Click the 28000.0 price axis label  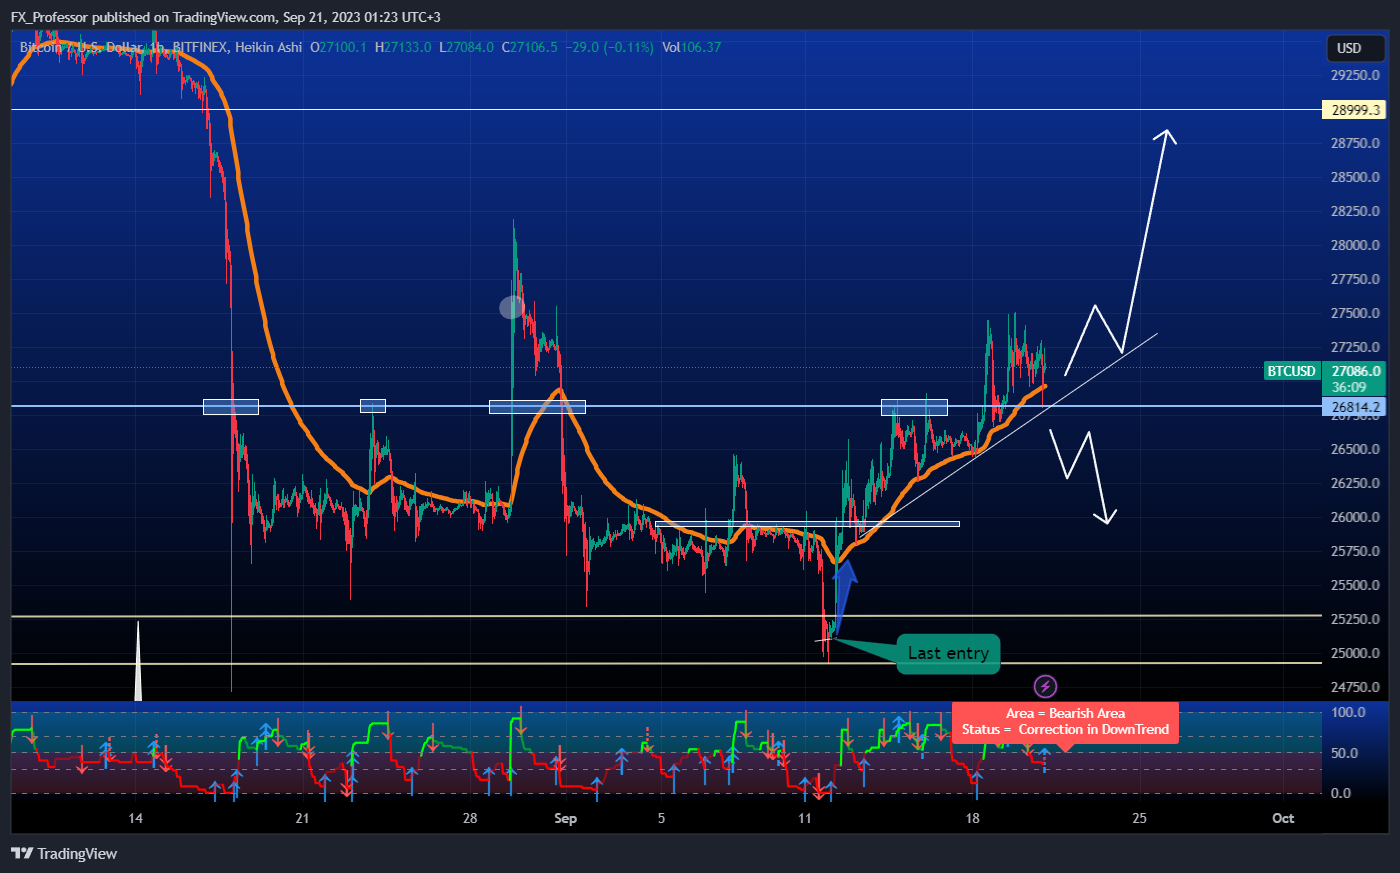coord(1355,245)
